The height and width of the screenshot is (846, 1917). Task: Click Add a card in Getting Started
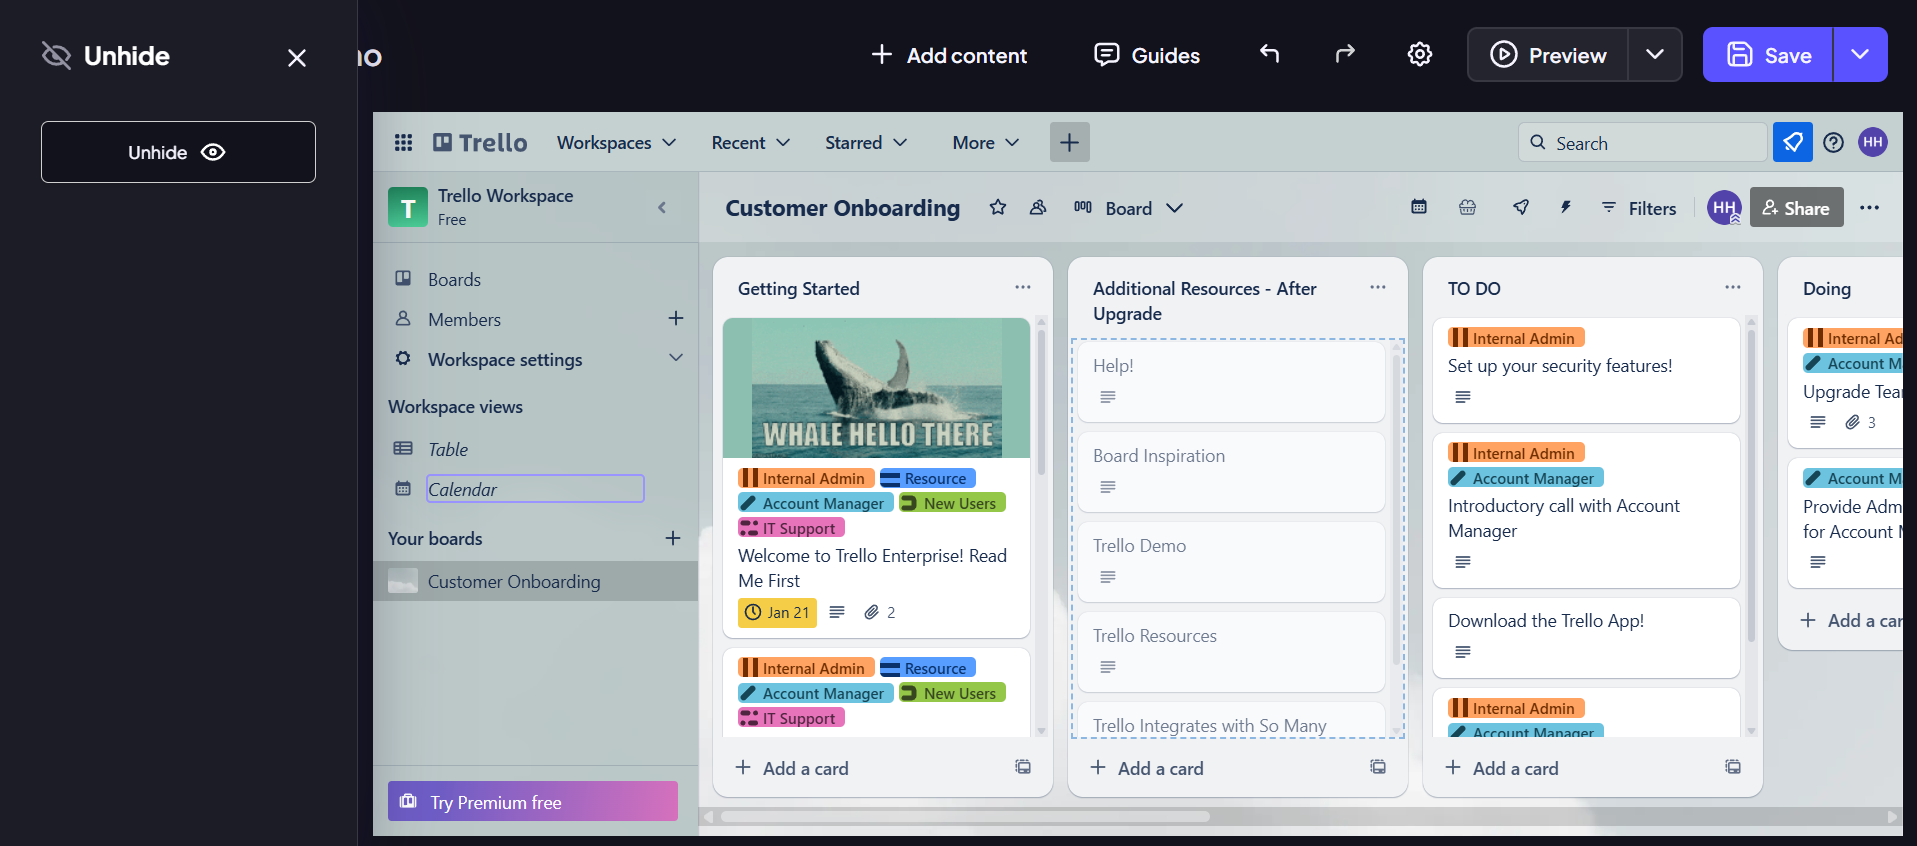tap(791, 768)
